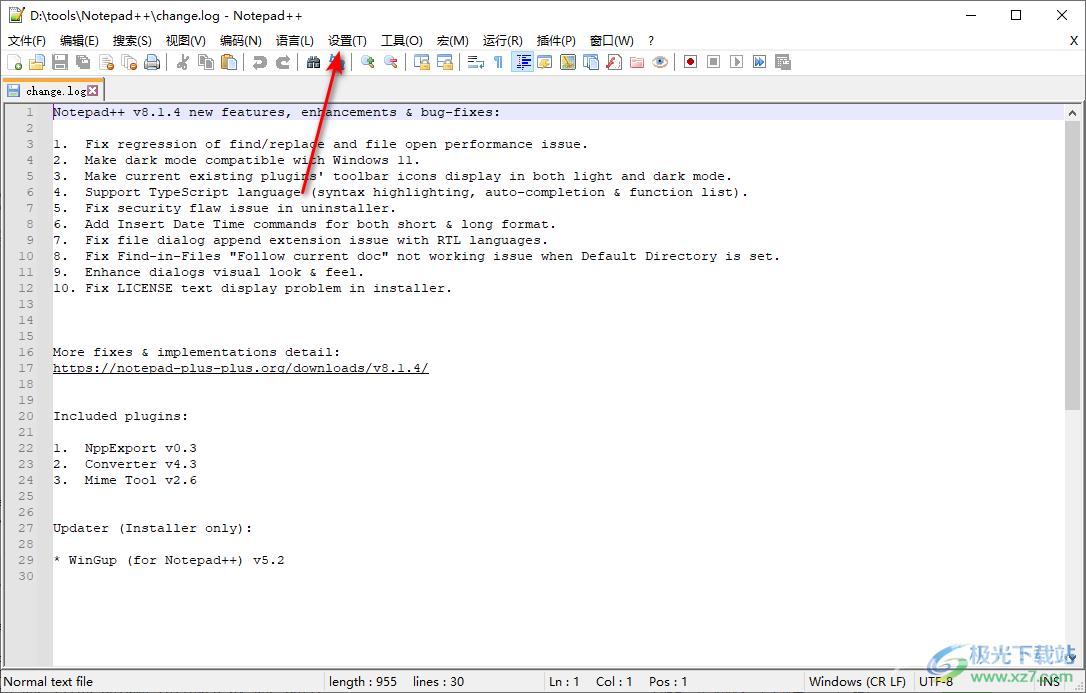
Task: Click the X at menu bar right end
Action: click(x=1074, y=41)
